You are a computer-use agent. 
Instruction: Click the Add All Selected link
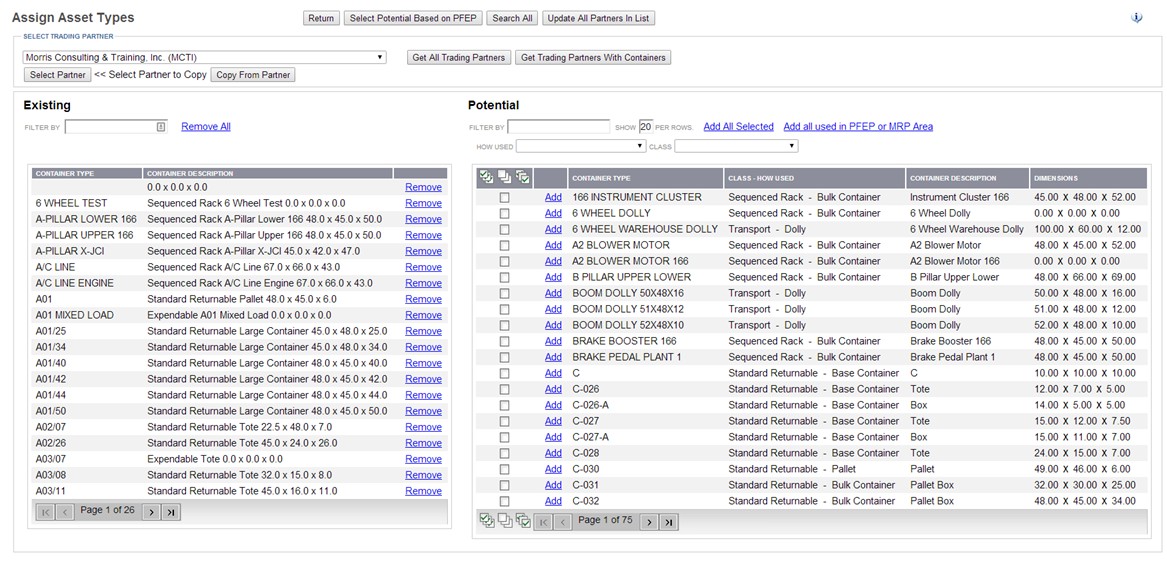click(x=738, y=126)
